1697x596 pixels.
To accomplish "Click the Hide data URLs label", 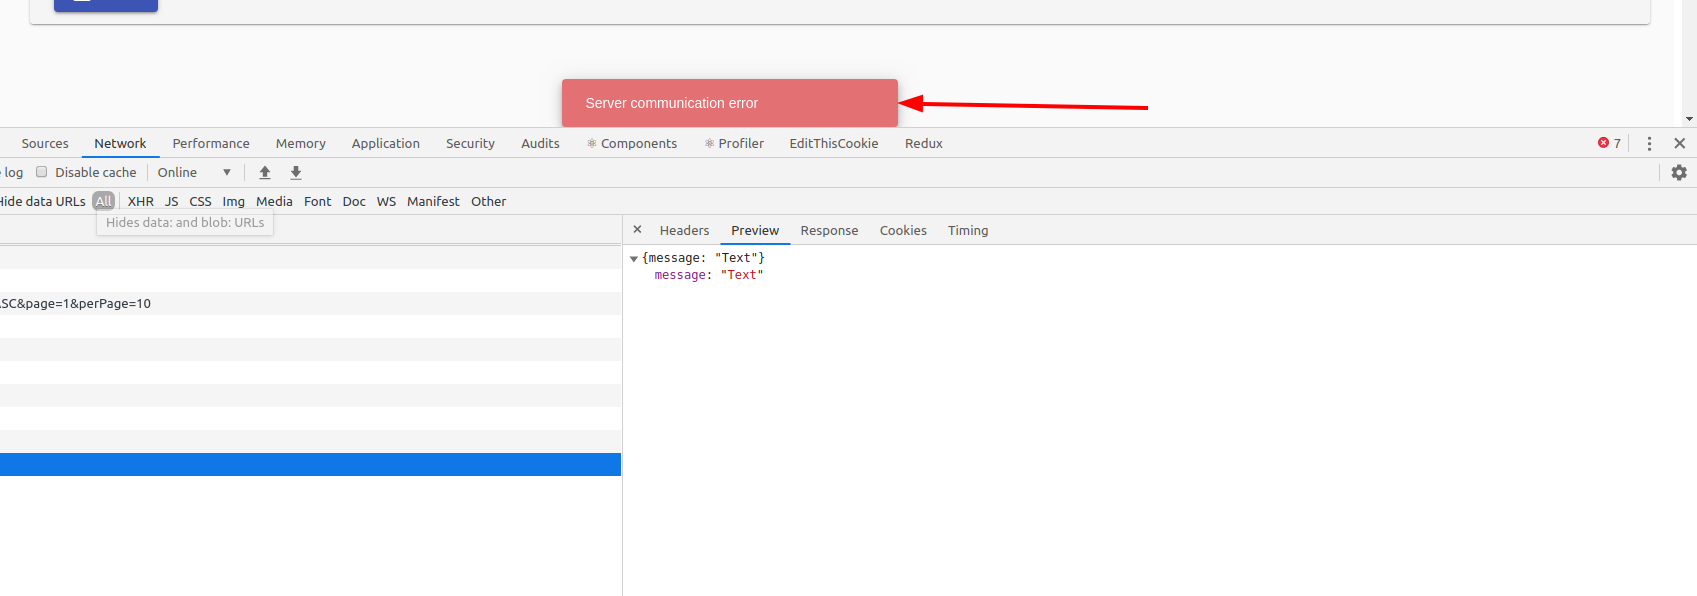I will 42,201.
